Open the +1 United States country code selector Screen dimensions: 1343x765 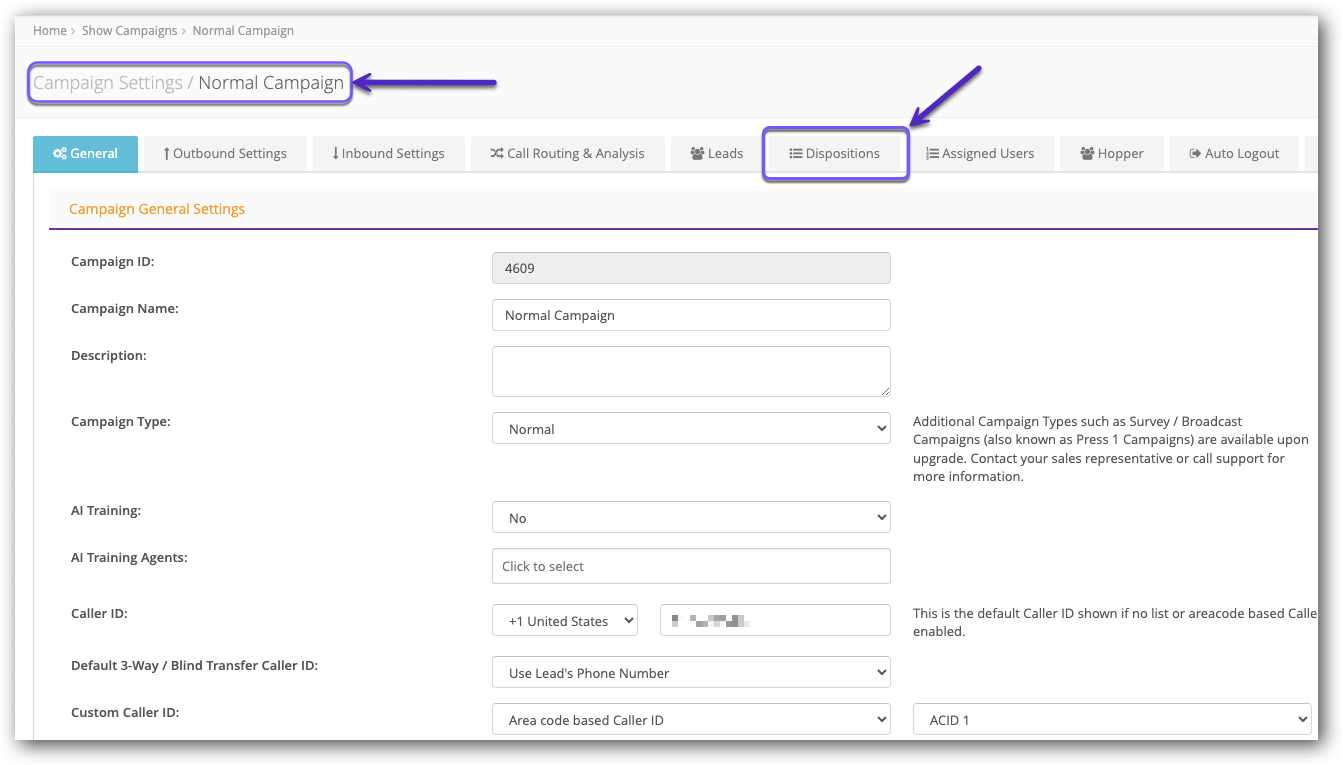tap(564, 619)
